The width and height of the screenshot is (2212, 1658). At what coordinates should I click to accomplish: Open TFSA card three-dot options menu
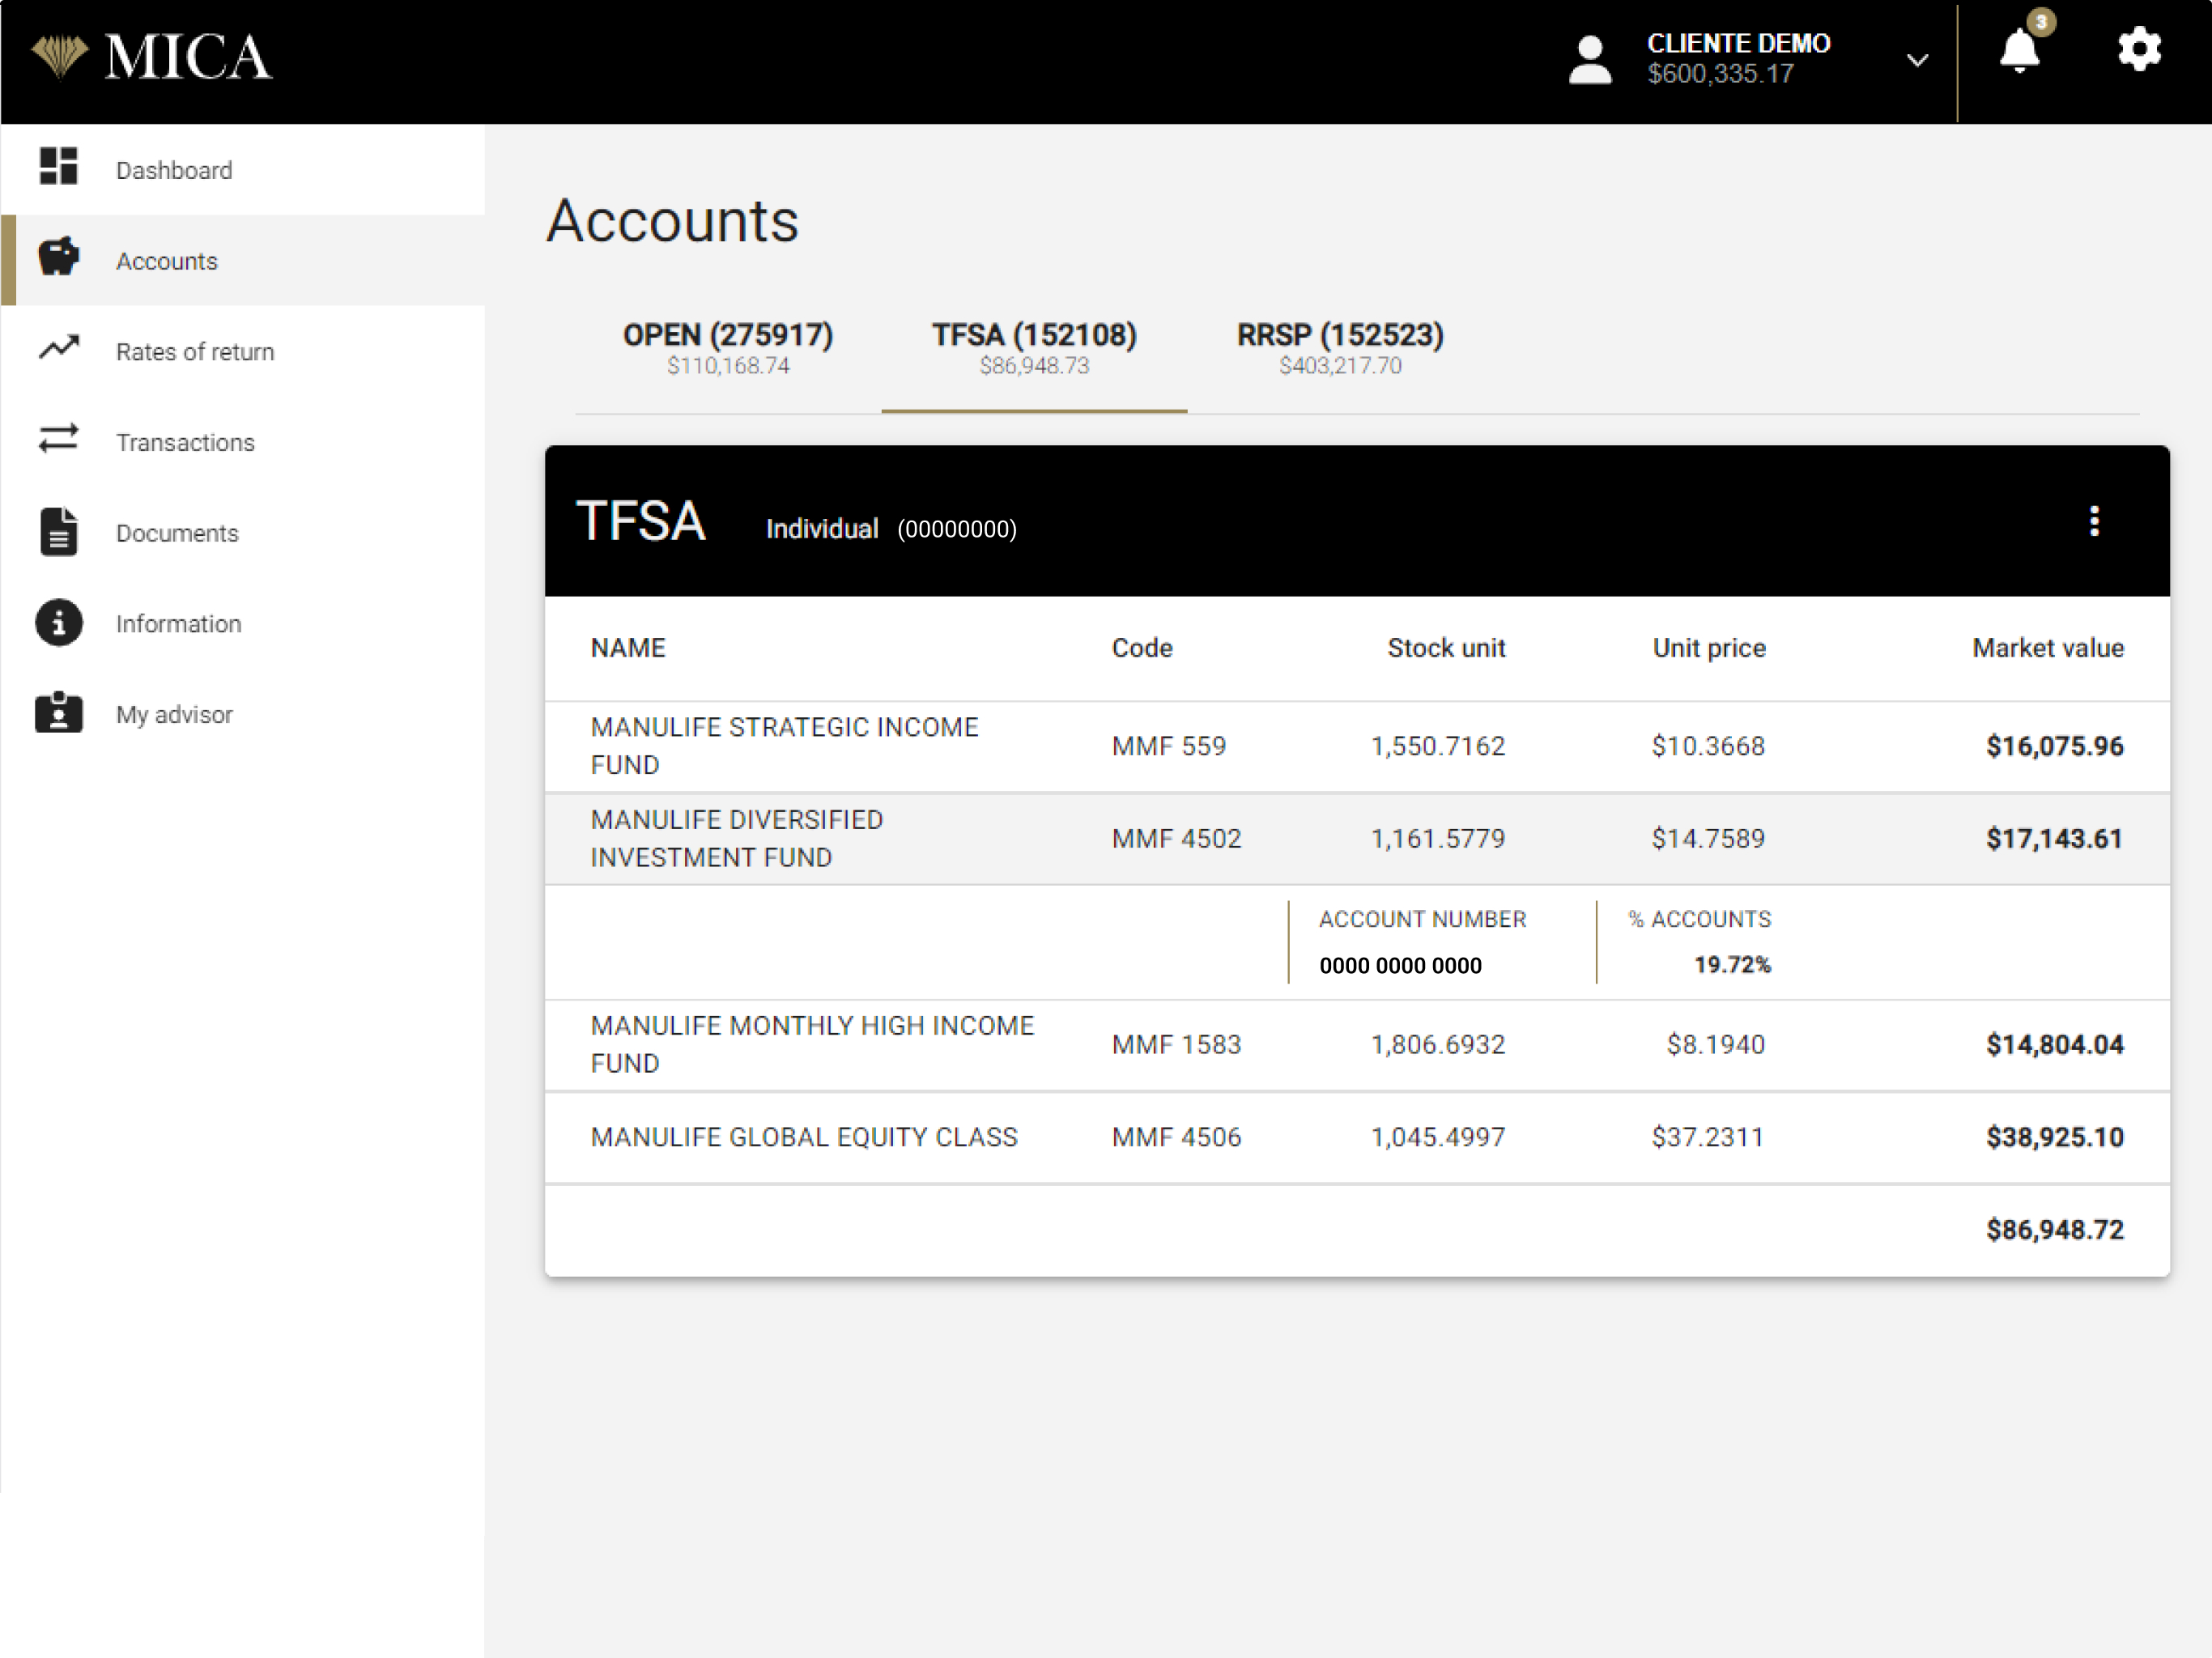[x=2094, y=521]
